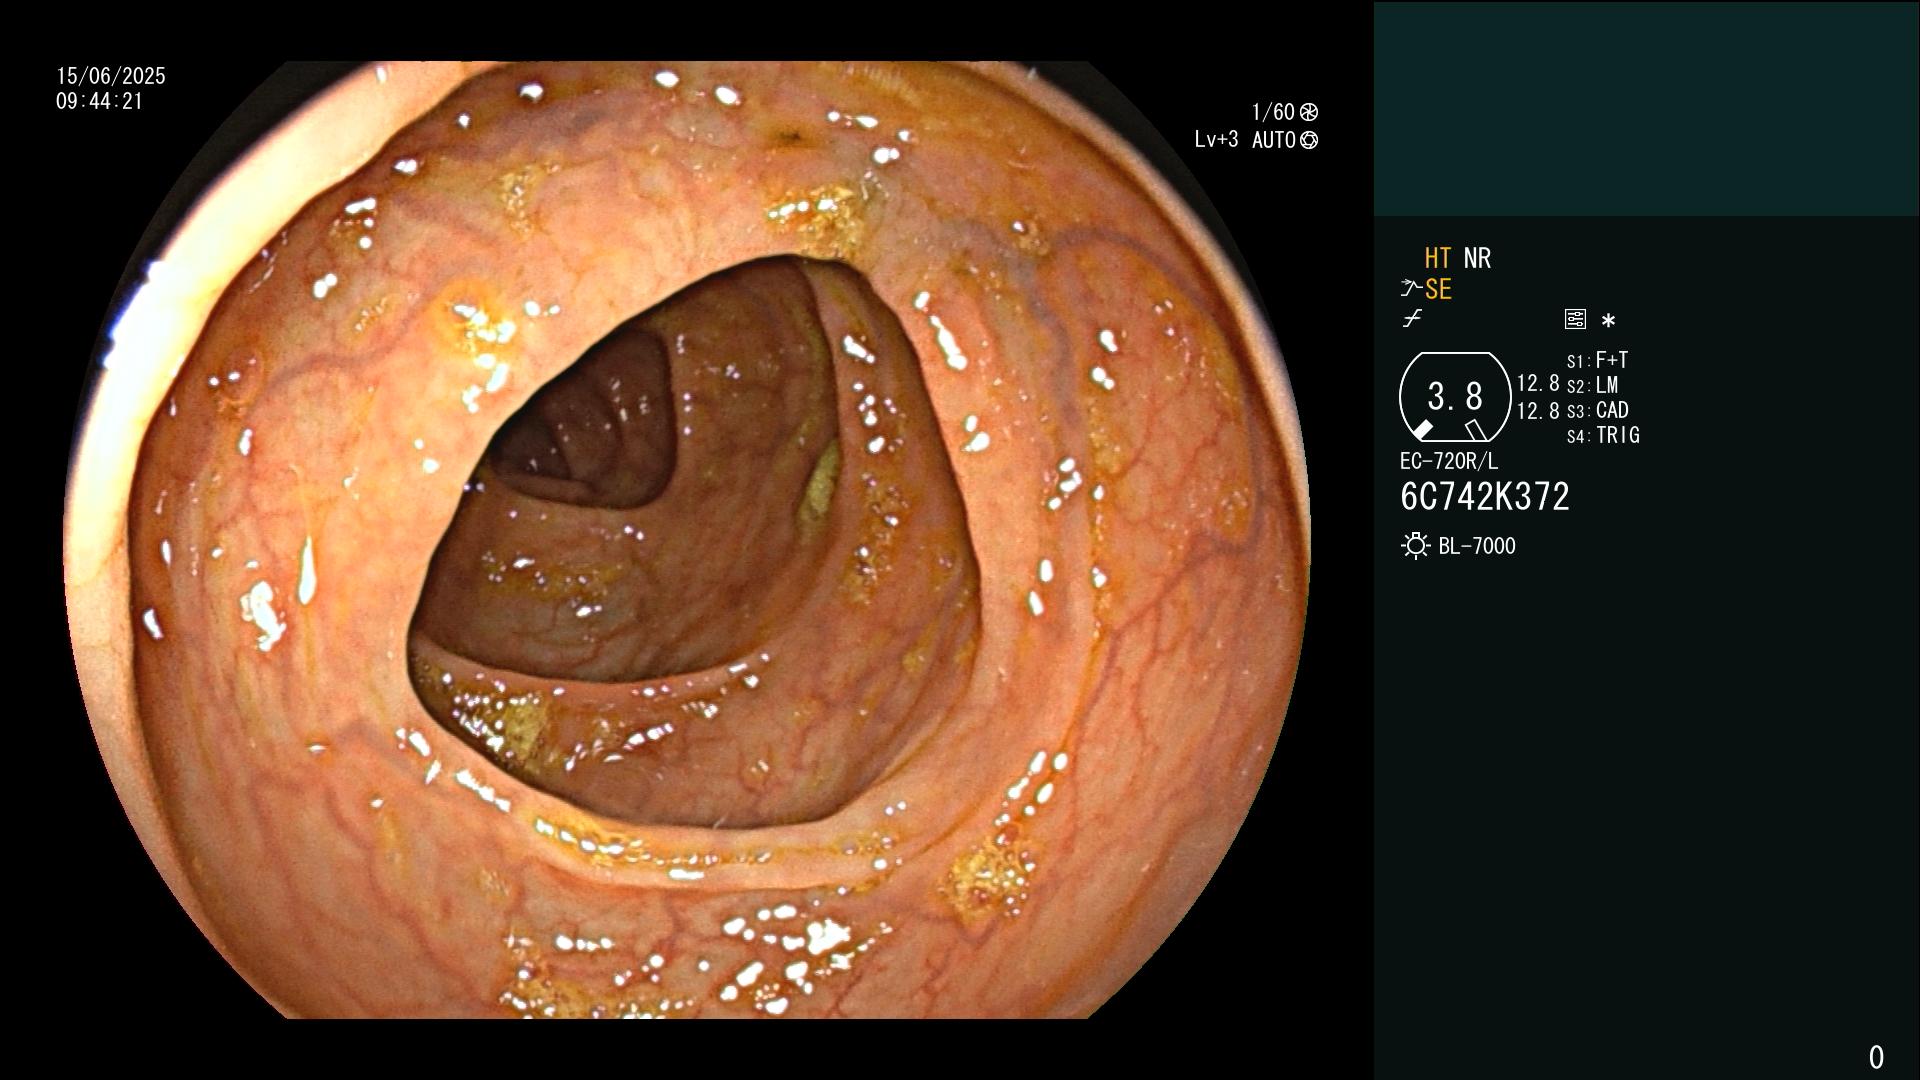Click the asterisk marker icon
This screenshot has height=1080, width=1920.
(x=1608, y=321)
